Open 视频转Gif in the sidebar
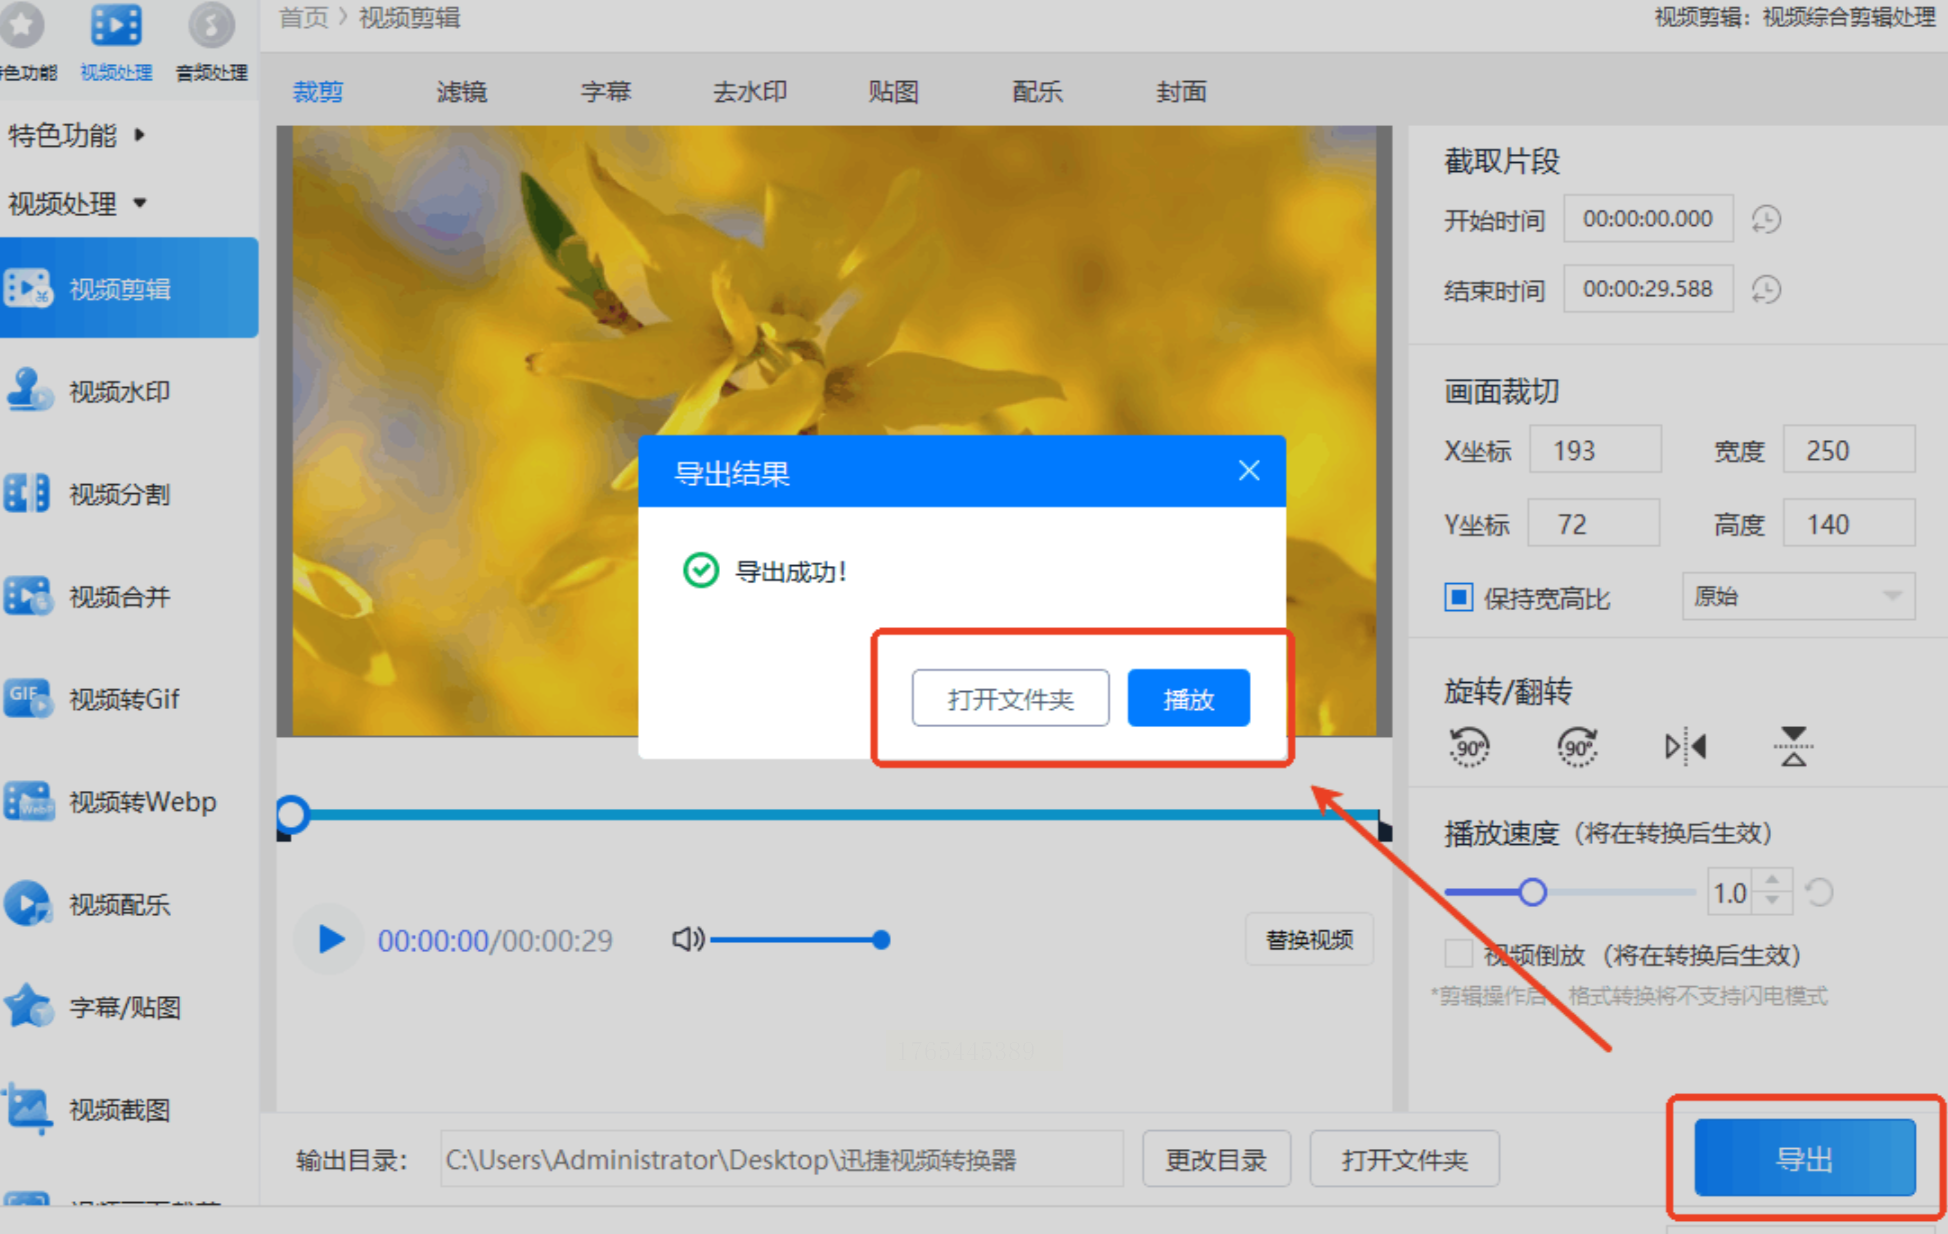 pyautogui.click(x=124, y=699)
